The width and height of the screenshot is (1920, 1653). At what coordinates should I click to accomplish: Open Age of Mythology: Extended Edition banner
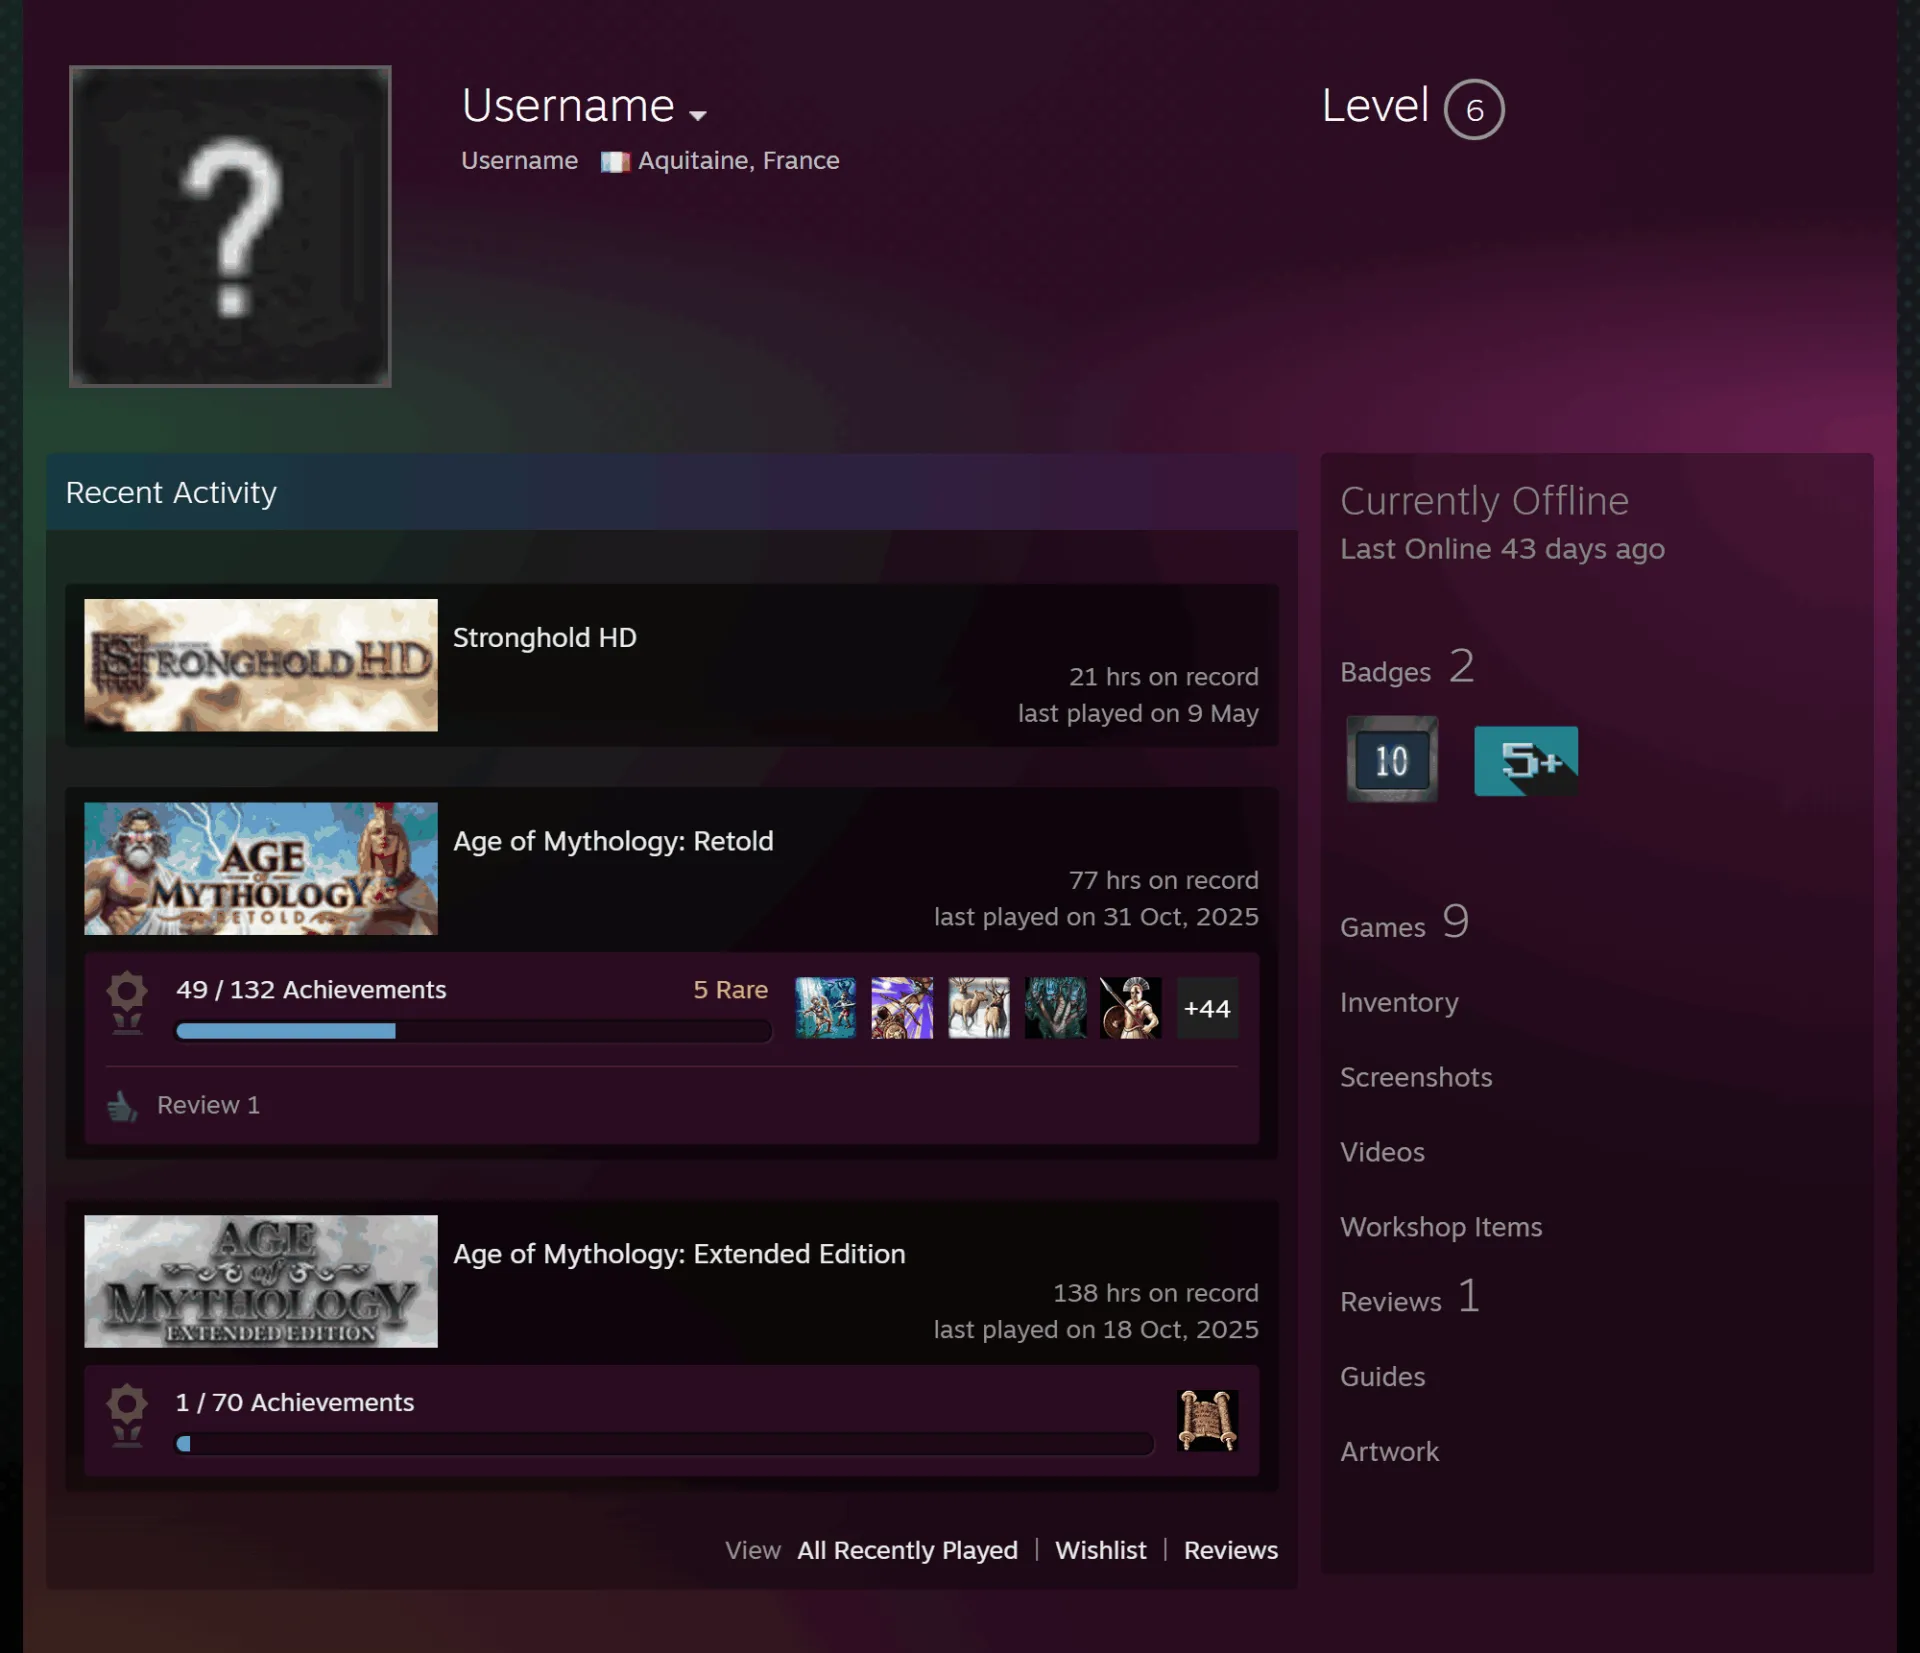(x=261, y=1281)
